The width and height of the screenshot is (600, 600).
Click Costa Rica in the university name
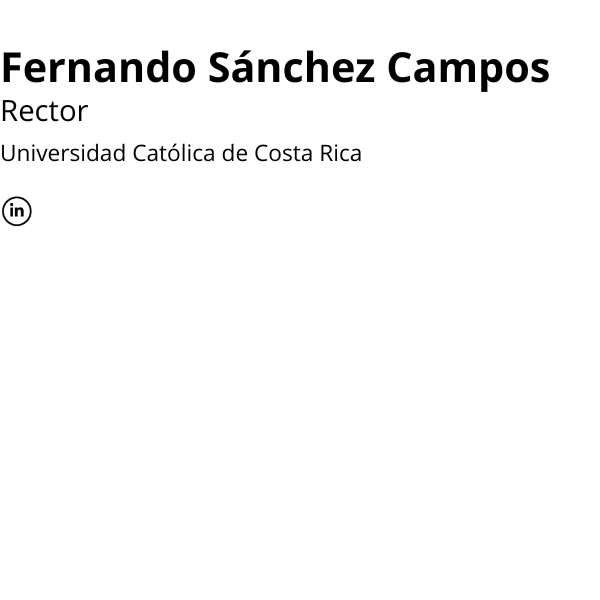click(x=307, y=154)
